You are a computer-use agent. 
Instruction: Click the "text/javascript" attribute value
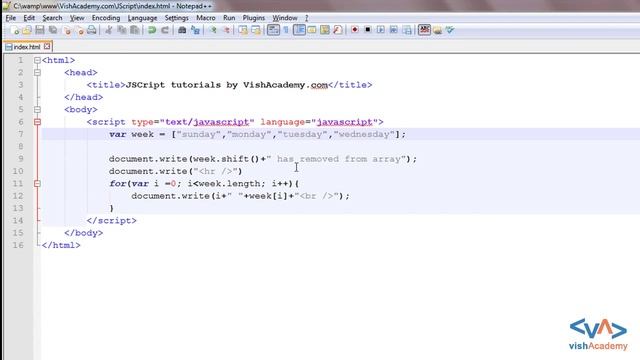207,122
